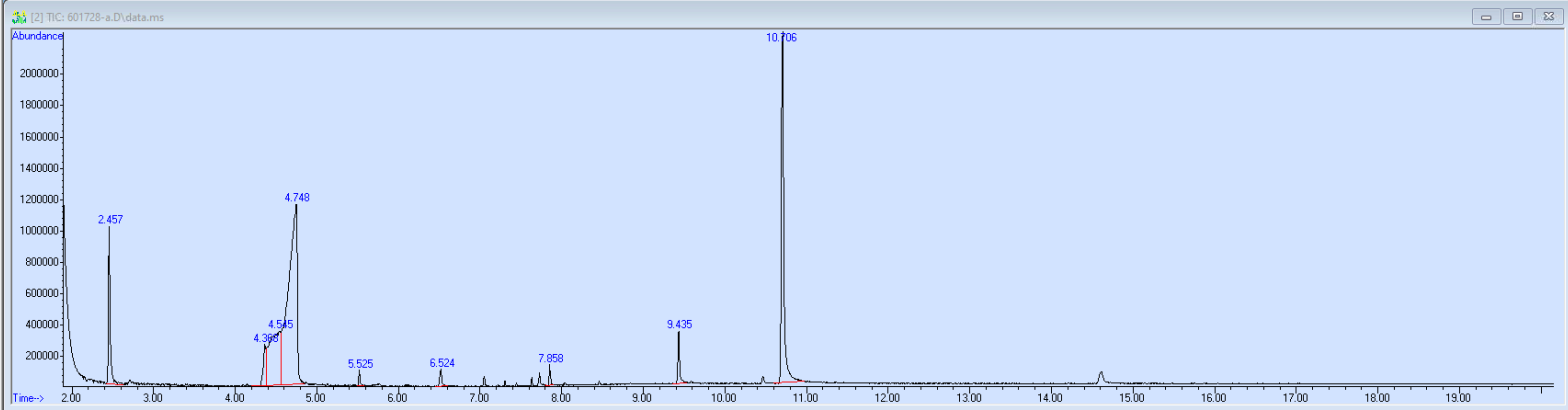The image size is (1568, 410).
Task: Click the 19.00 time axis label
Action: point(1459,398)
